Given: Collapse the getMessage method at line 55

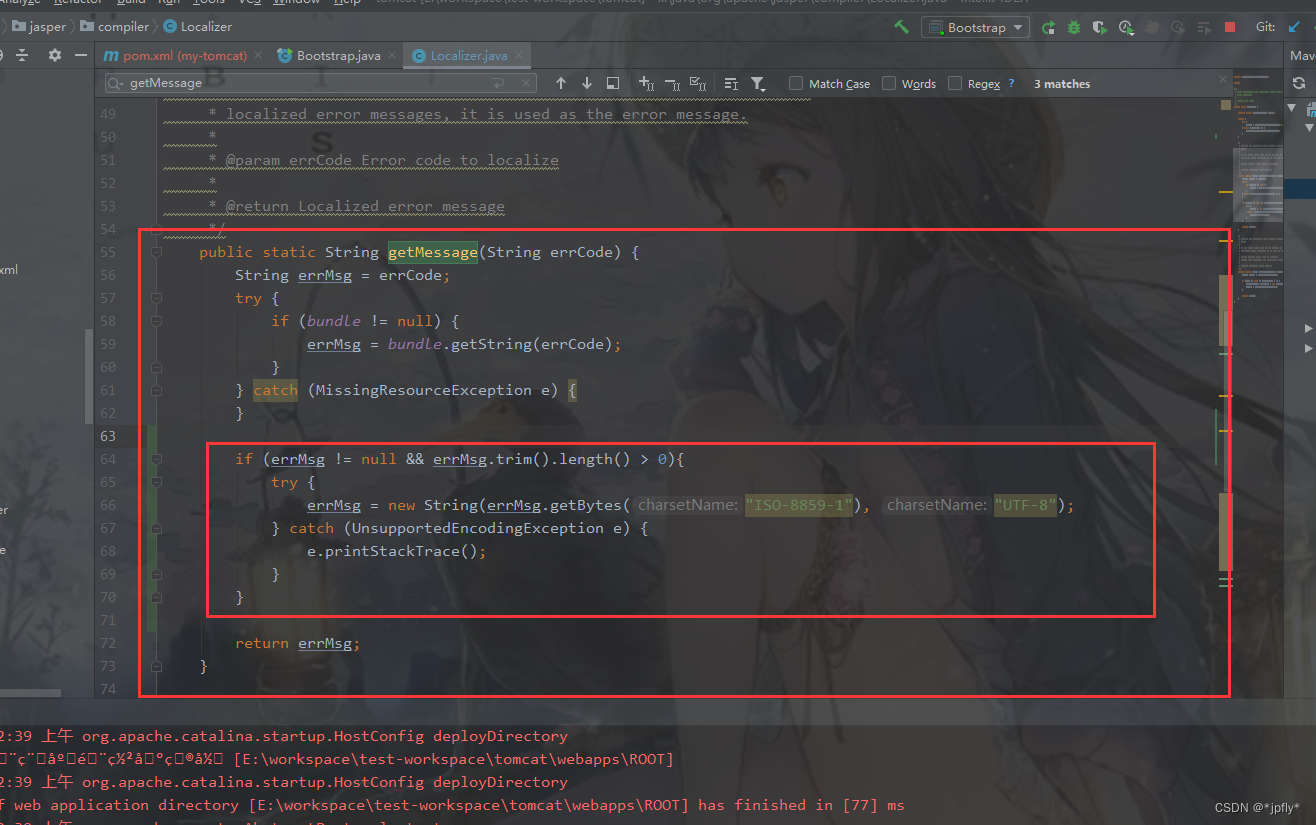Looking at the screenshot, I should (156, 253).
